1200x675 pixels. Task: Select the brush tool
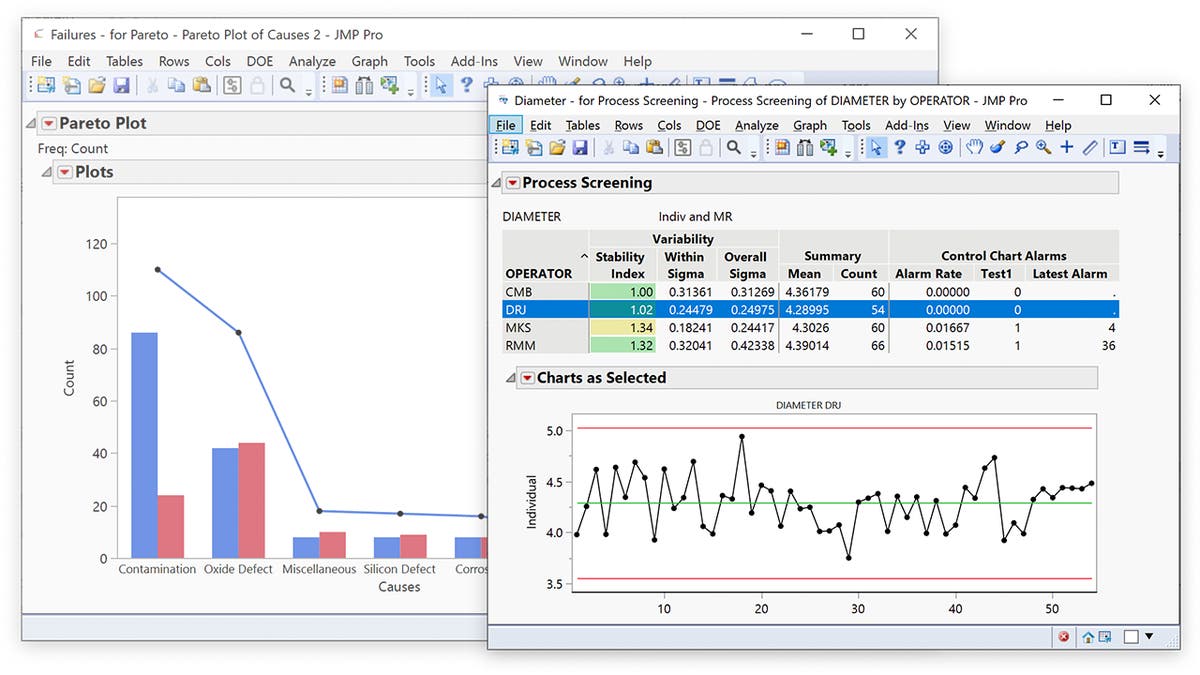996,148
